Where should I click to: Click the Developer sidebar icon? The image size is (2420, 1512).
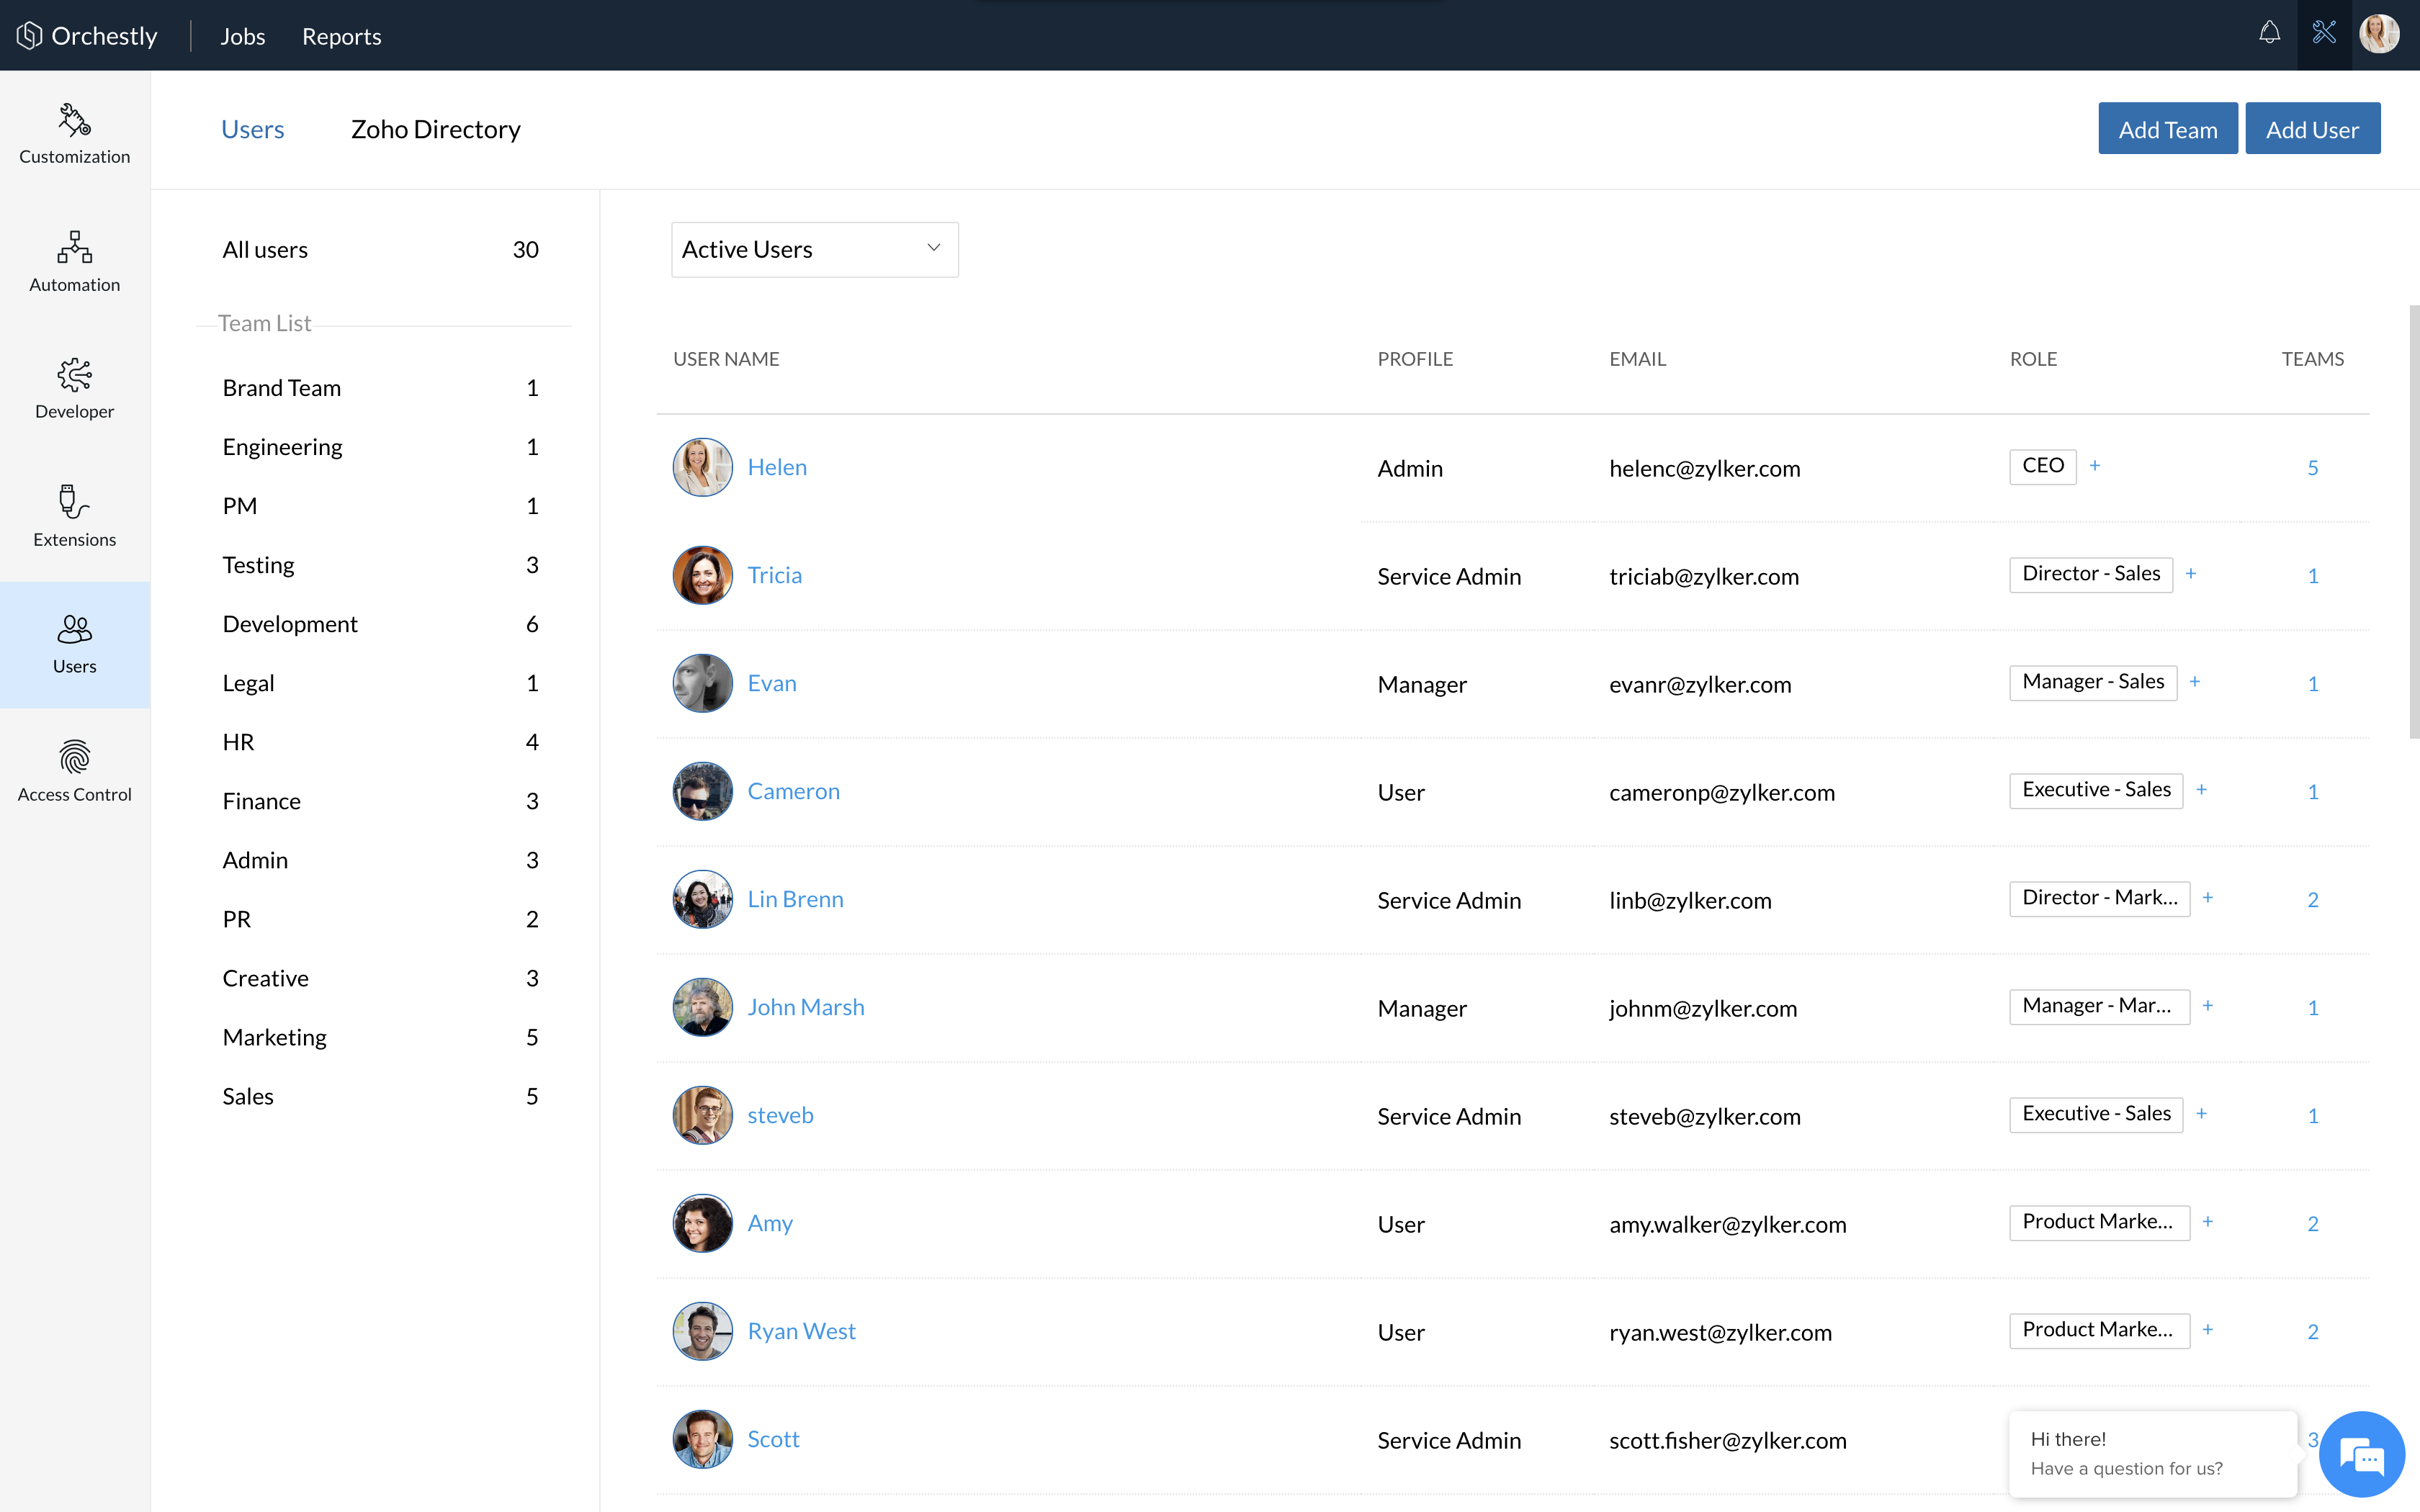tap(74, 389)
